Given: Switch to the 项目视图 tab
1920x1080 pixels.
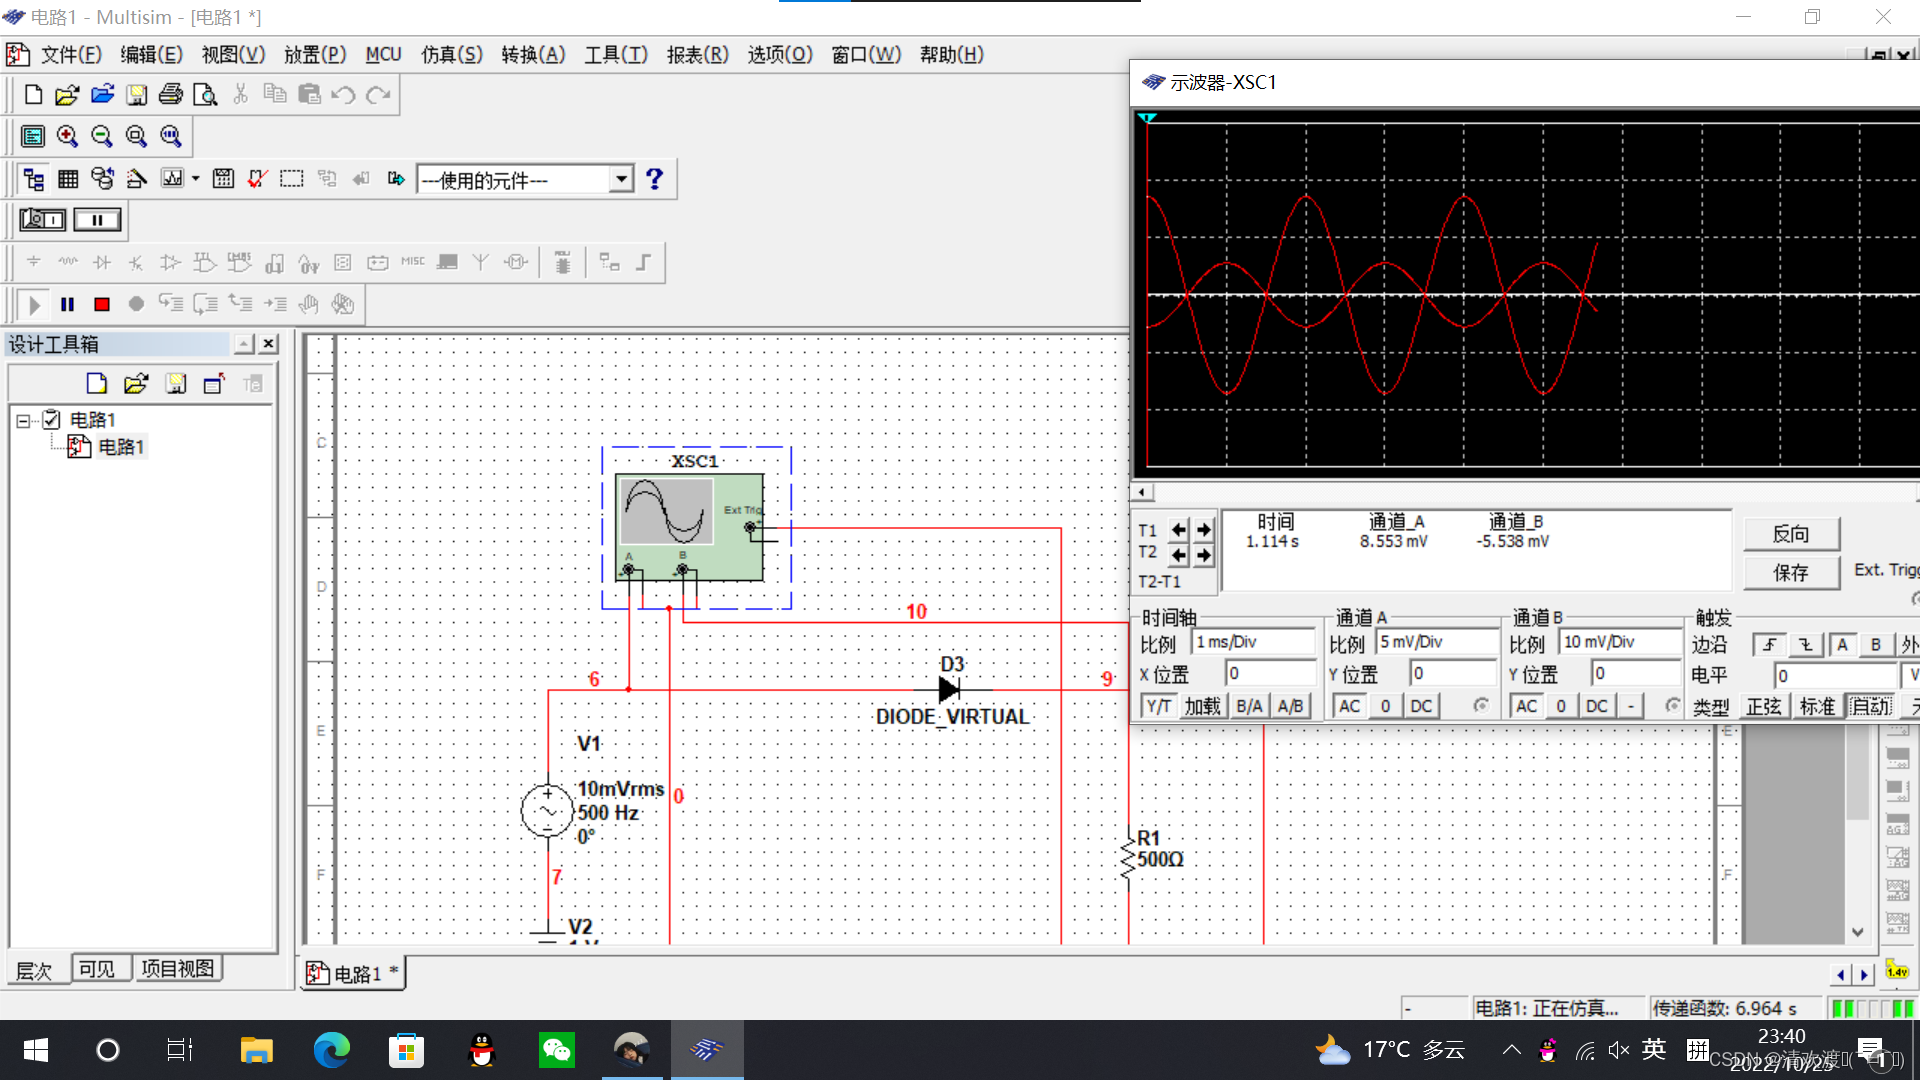Looking at the screenshot, I should click(177, 969).
